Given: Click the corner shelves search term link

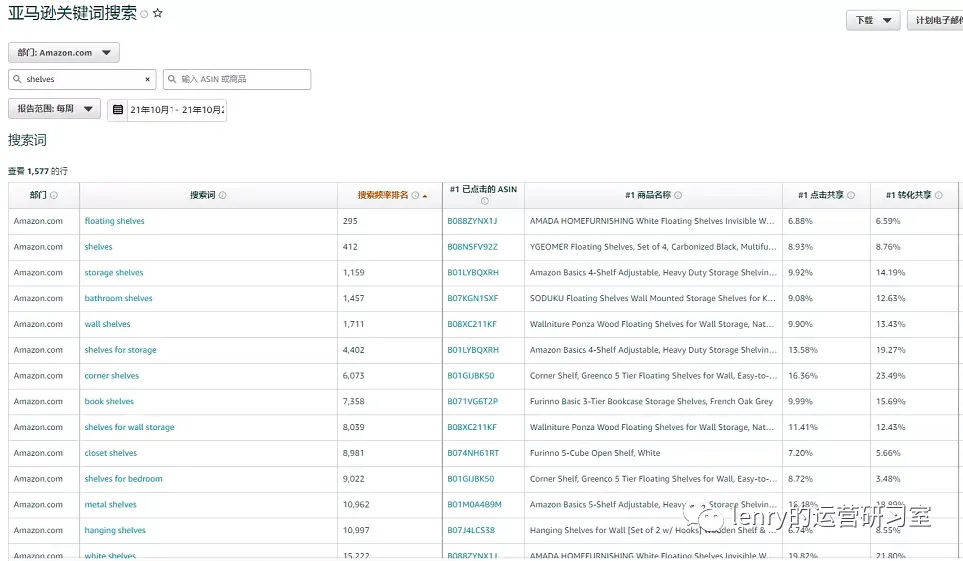Looking at the screenshot, I should coord(112,376).
